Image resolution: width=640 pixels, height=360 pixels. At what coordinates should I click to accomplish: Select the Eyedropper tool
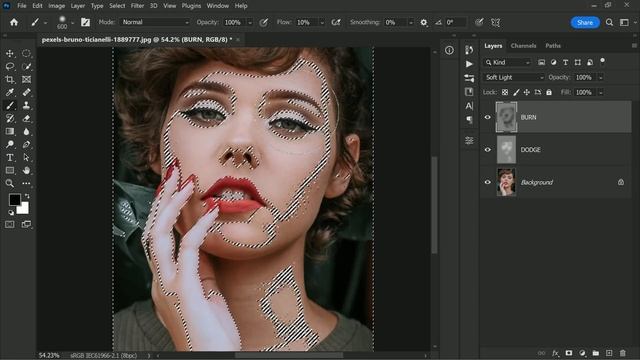(10, 93)
